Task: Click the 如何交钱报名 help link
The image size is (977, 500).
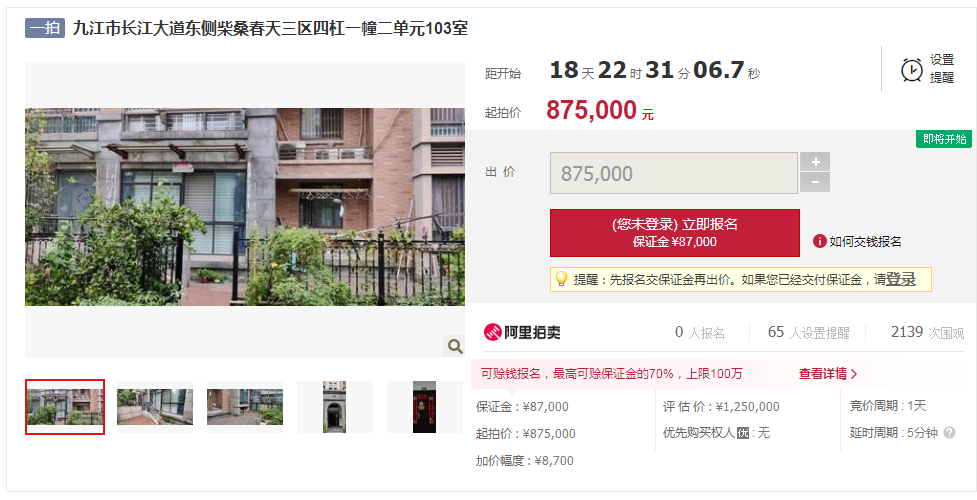Action: point(865,242)
